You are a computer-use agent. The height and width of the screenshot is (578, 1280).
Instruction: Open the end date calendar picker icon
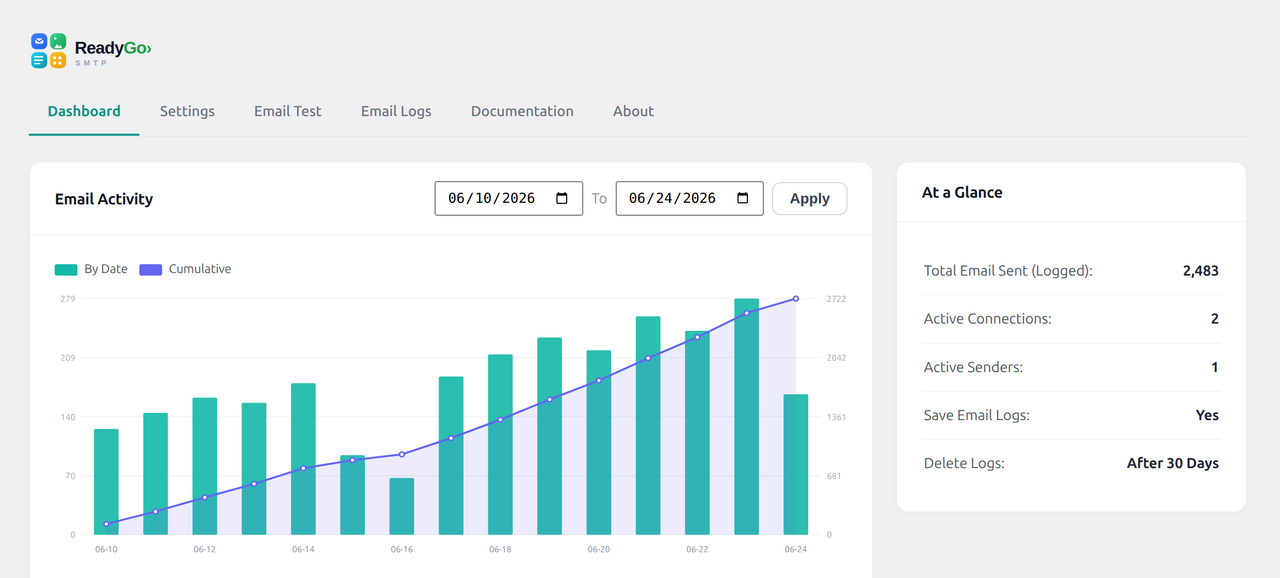(x=743, y=198)
